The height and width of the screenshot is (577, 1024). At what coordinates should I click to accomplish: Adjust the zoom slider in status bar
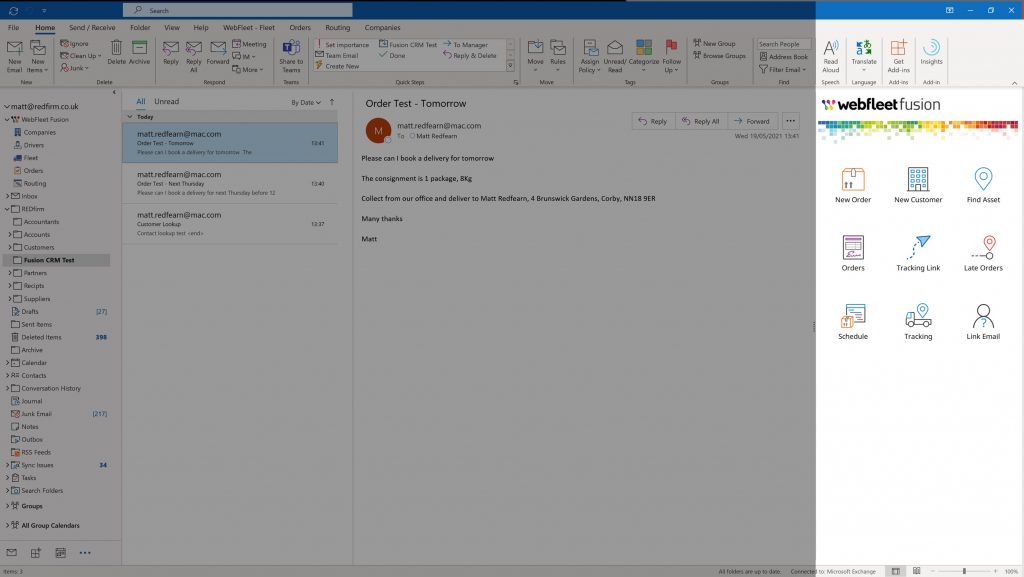(964, 571)
